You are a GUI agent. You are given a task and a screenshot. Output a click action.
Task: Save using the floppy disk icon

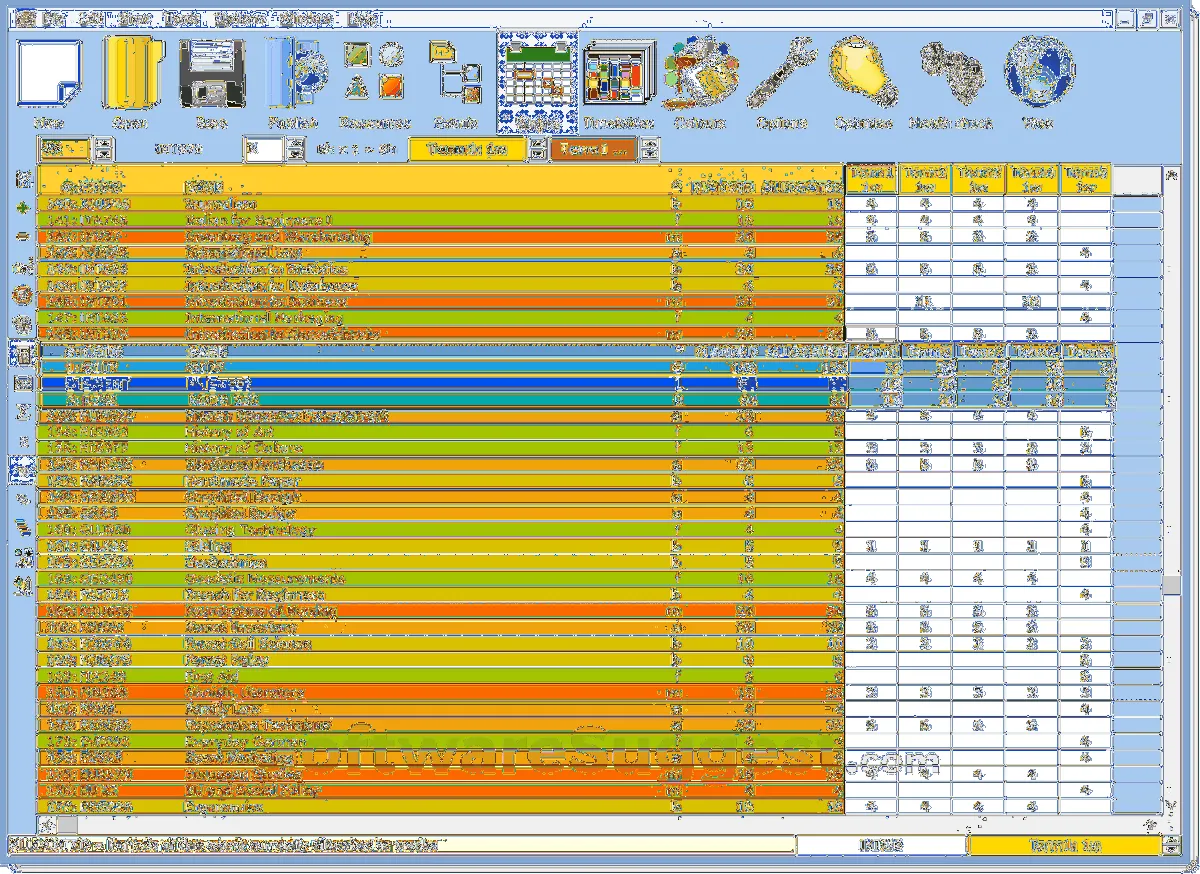tap(212, 73)
